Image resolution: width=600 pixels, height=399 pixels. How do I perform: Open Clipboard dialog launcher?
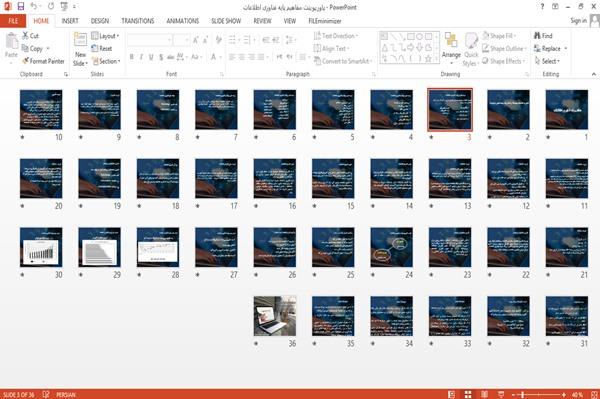click(66, 74)
